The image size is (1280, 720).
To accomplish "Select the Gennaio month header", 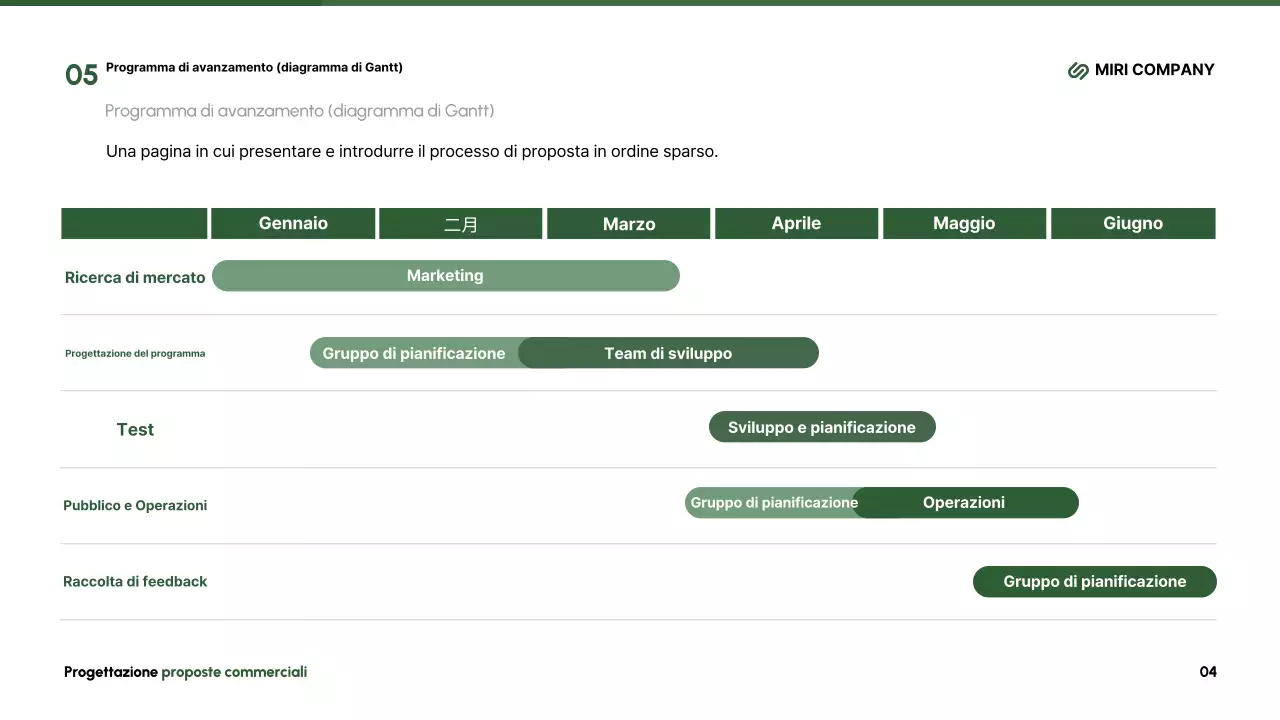I will click(x=293, y=223).
